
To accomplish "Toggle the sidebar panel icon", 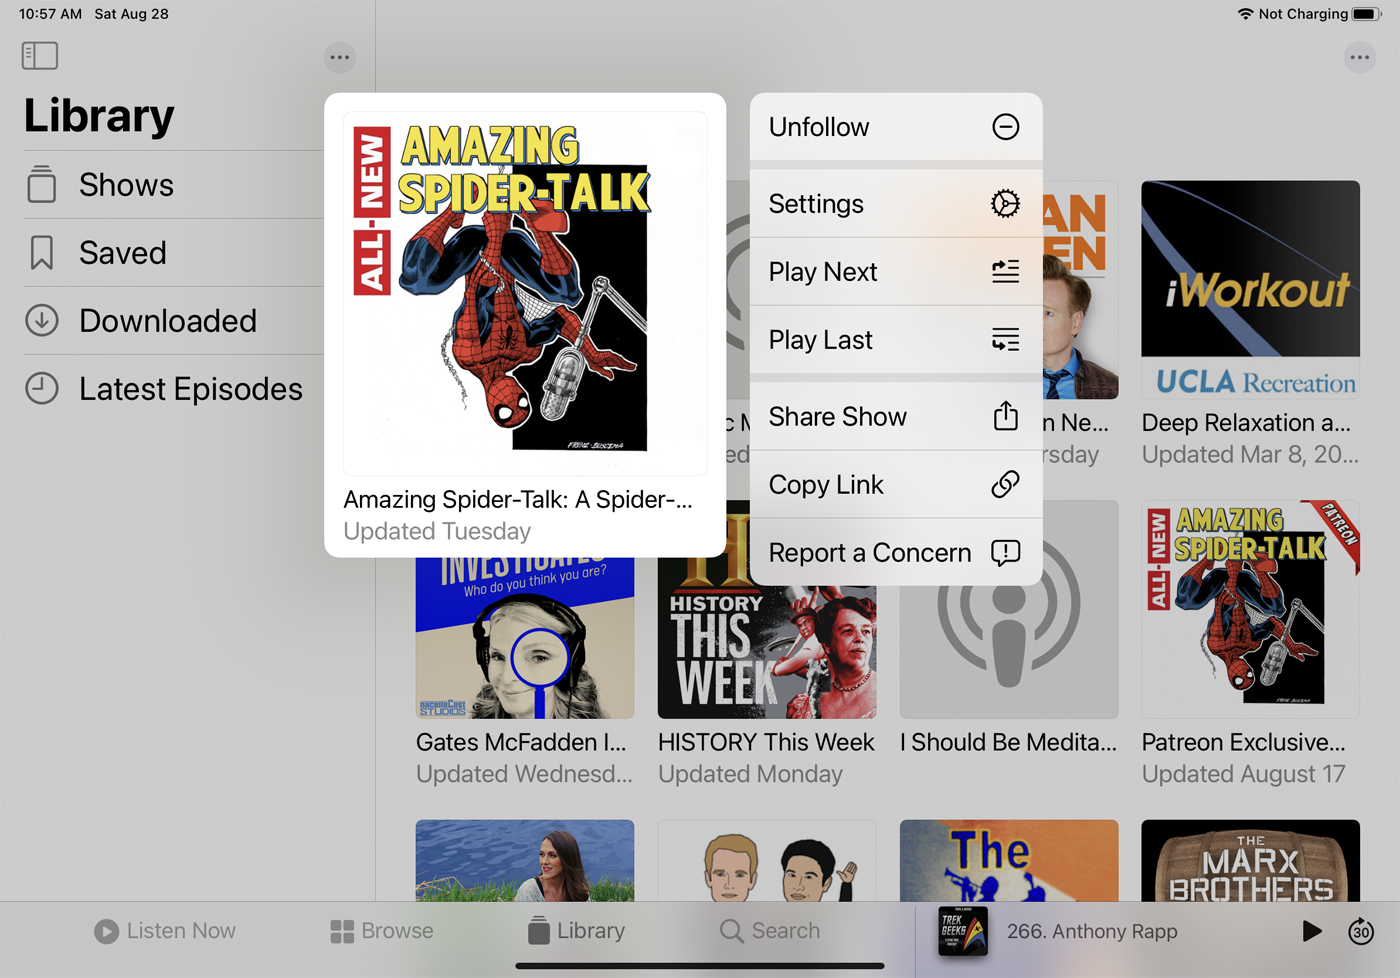I will coord(40,56).
